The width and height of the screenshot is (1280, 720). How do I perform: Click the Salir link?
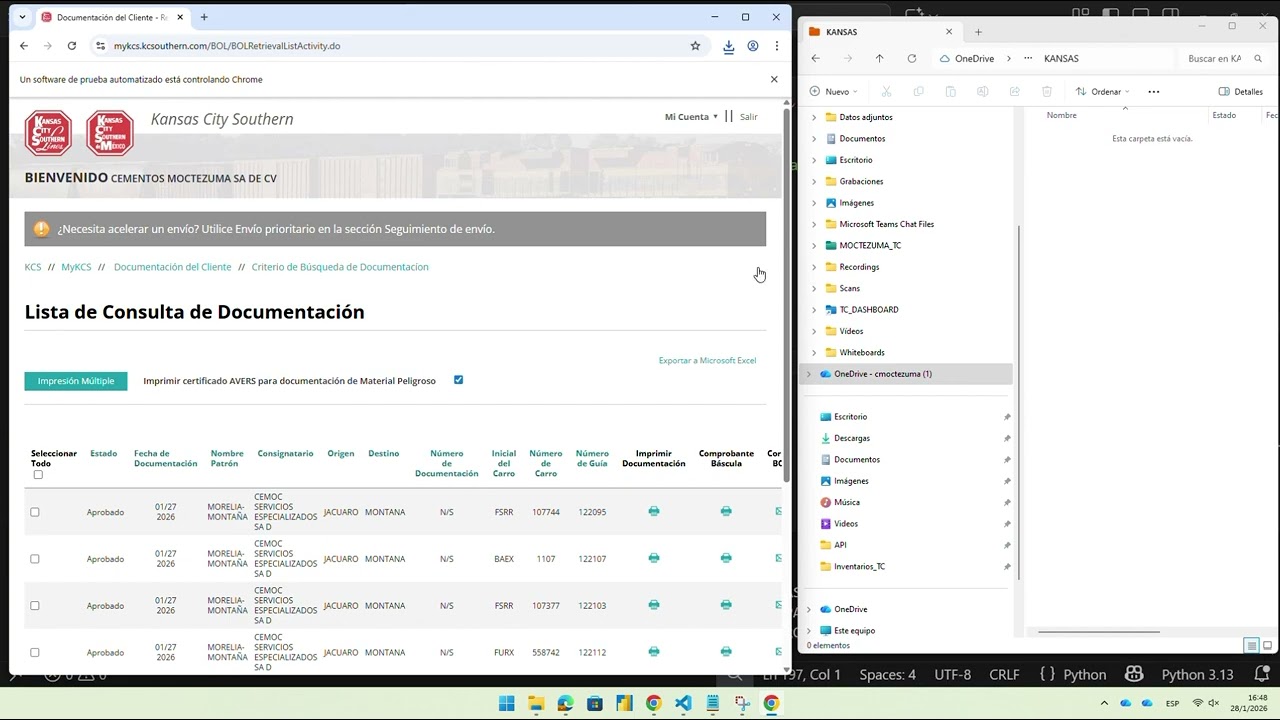749,117
